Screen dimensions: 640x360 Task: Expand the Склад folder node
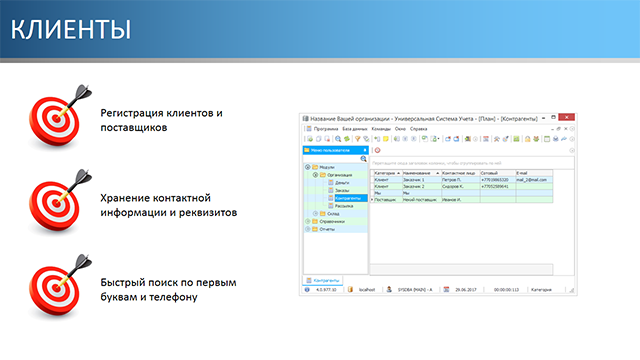click(x=315, y=213)
